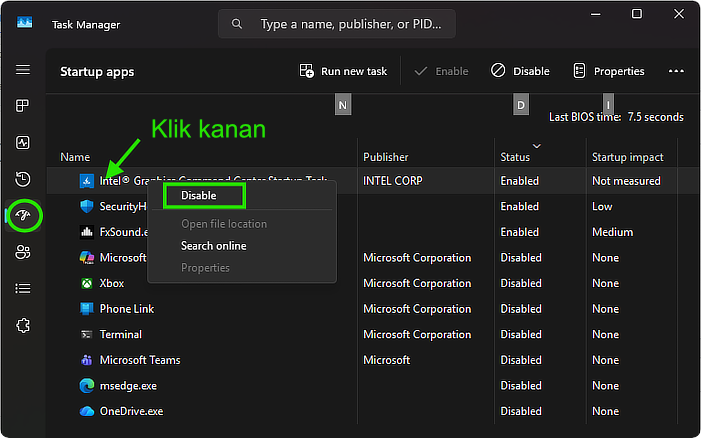Select the Microsoft Teams row name
701x438 pixels.
(x=140, y=360)
